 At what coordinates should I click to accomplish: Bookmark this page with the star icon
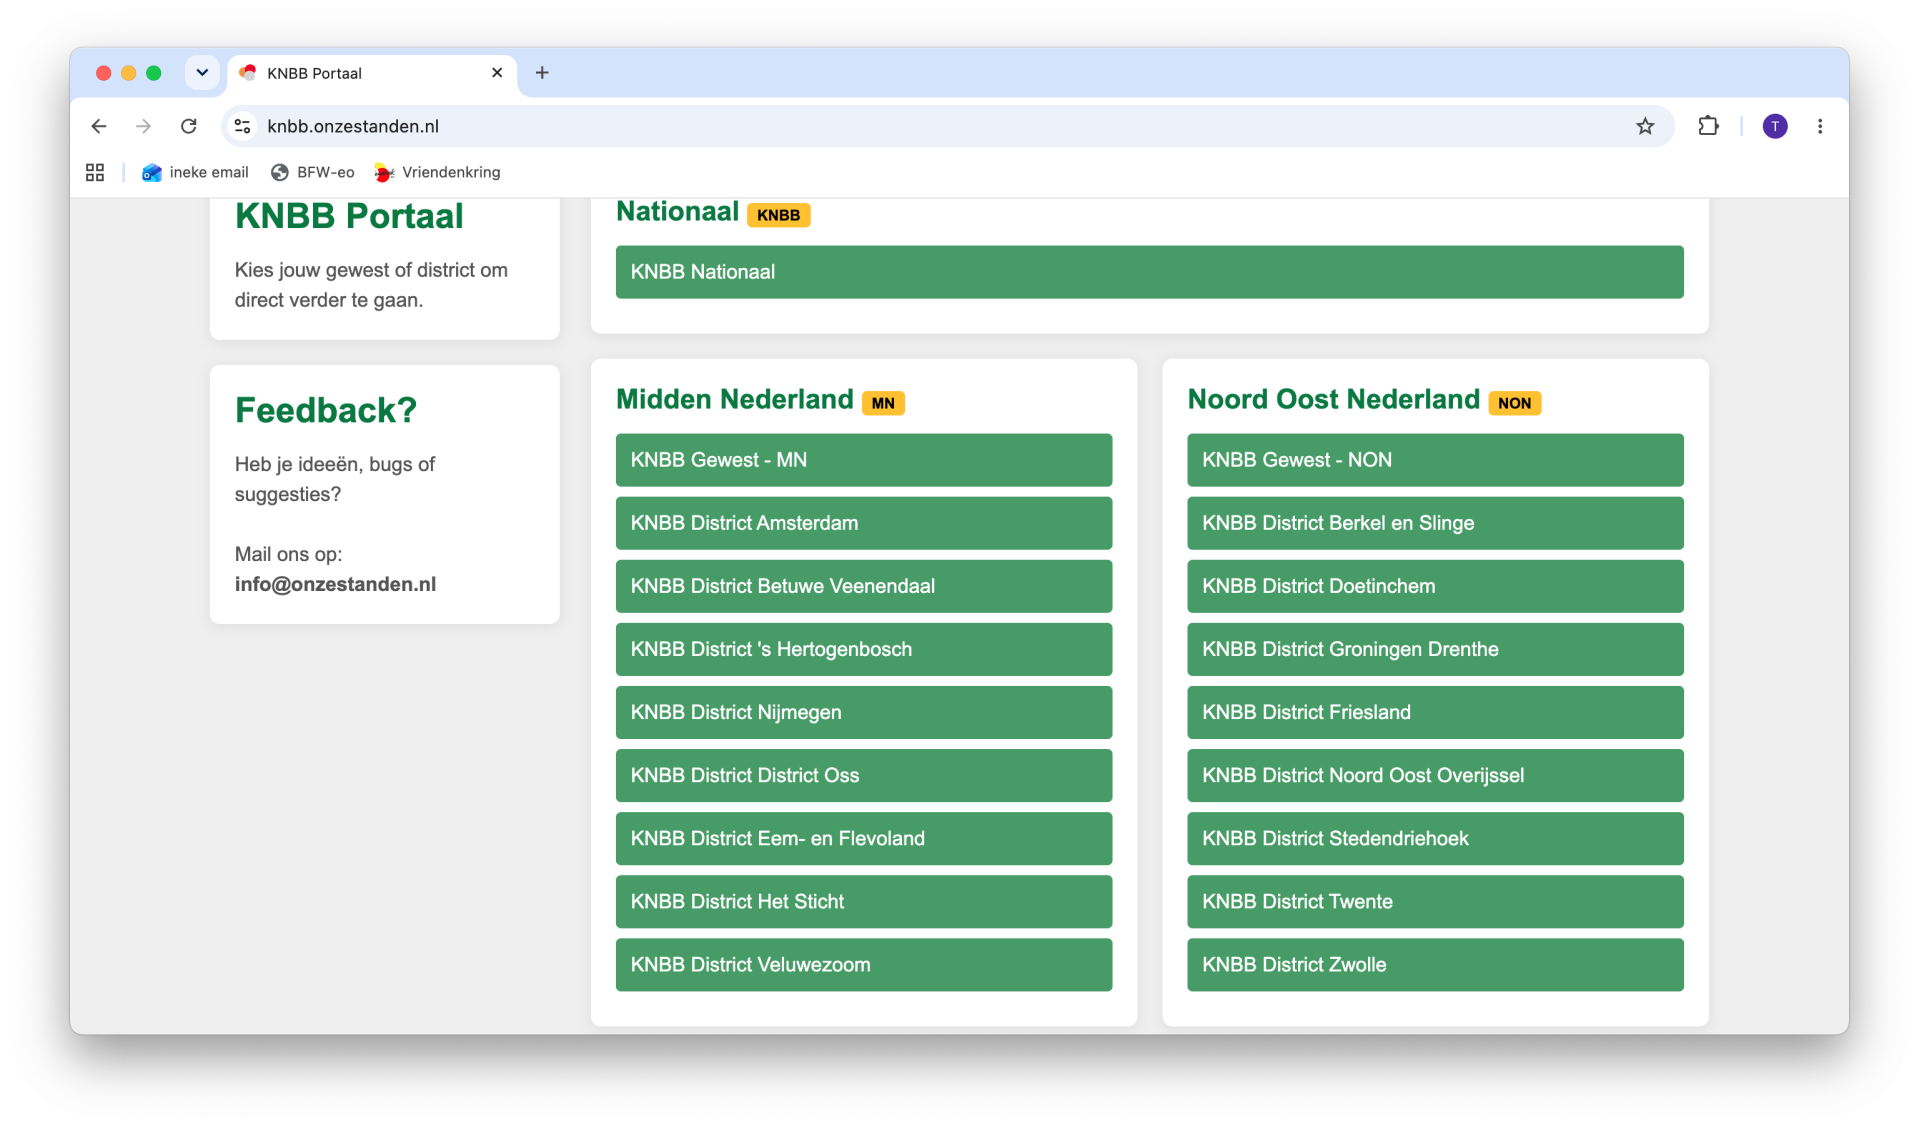tap(1645, 126)
